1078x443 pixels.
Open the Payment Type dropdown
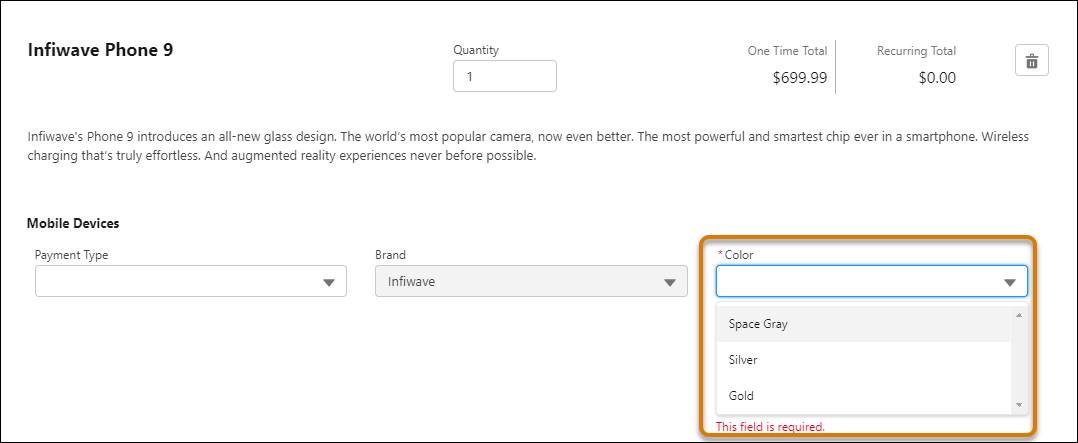pyautogui.click(x=190, y=281)
